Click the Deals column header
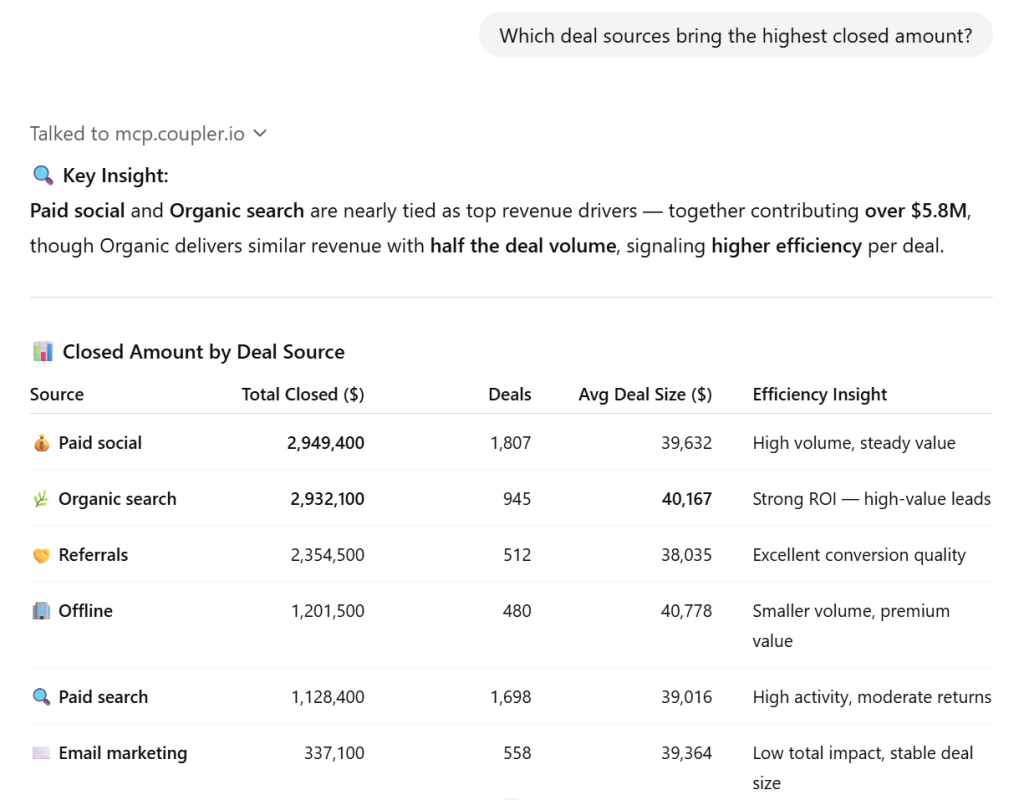The height and width of the screenshot is (800, 1024). [x=510, y=394]
